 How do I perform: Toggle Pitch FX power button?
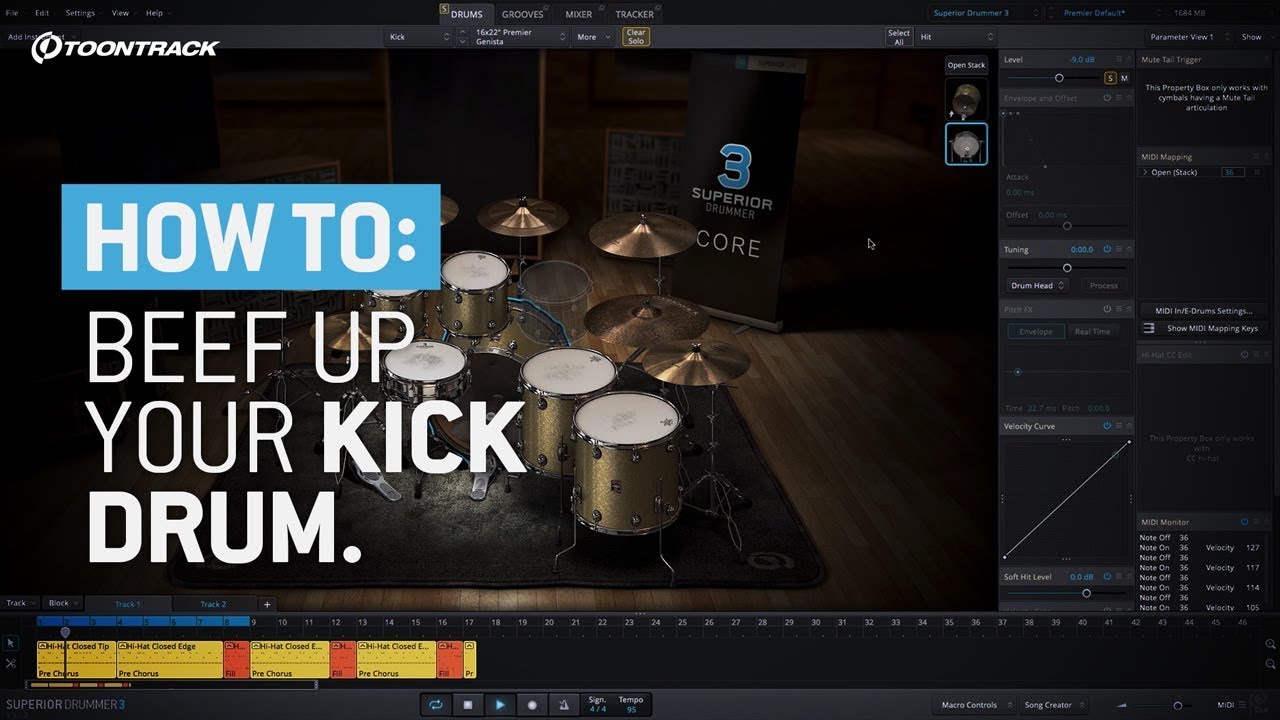coord(1107,310)
